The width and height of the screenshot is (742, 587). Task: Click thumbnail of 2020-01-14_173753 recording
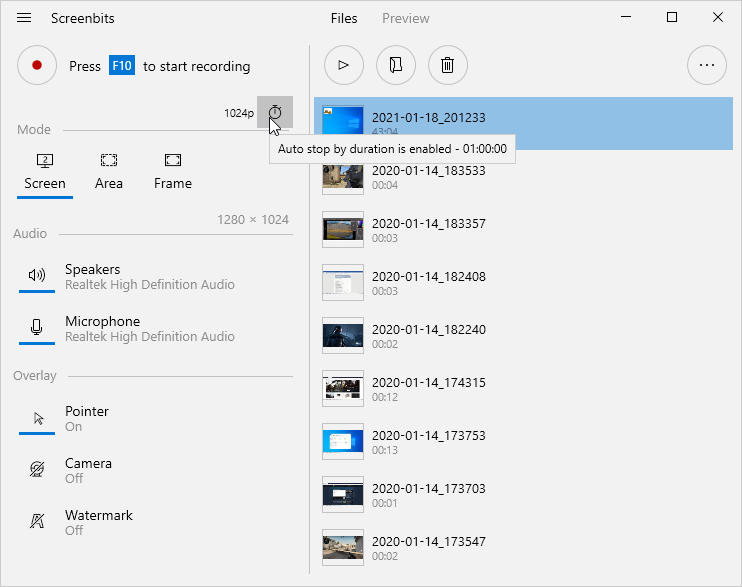343,442
